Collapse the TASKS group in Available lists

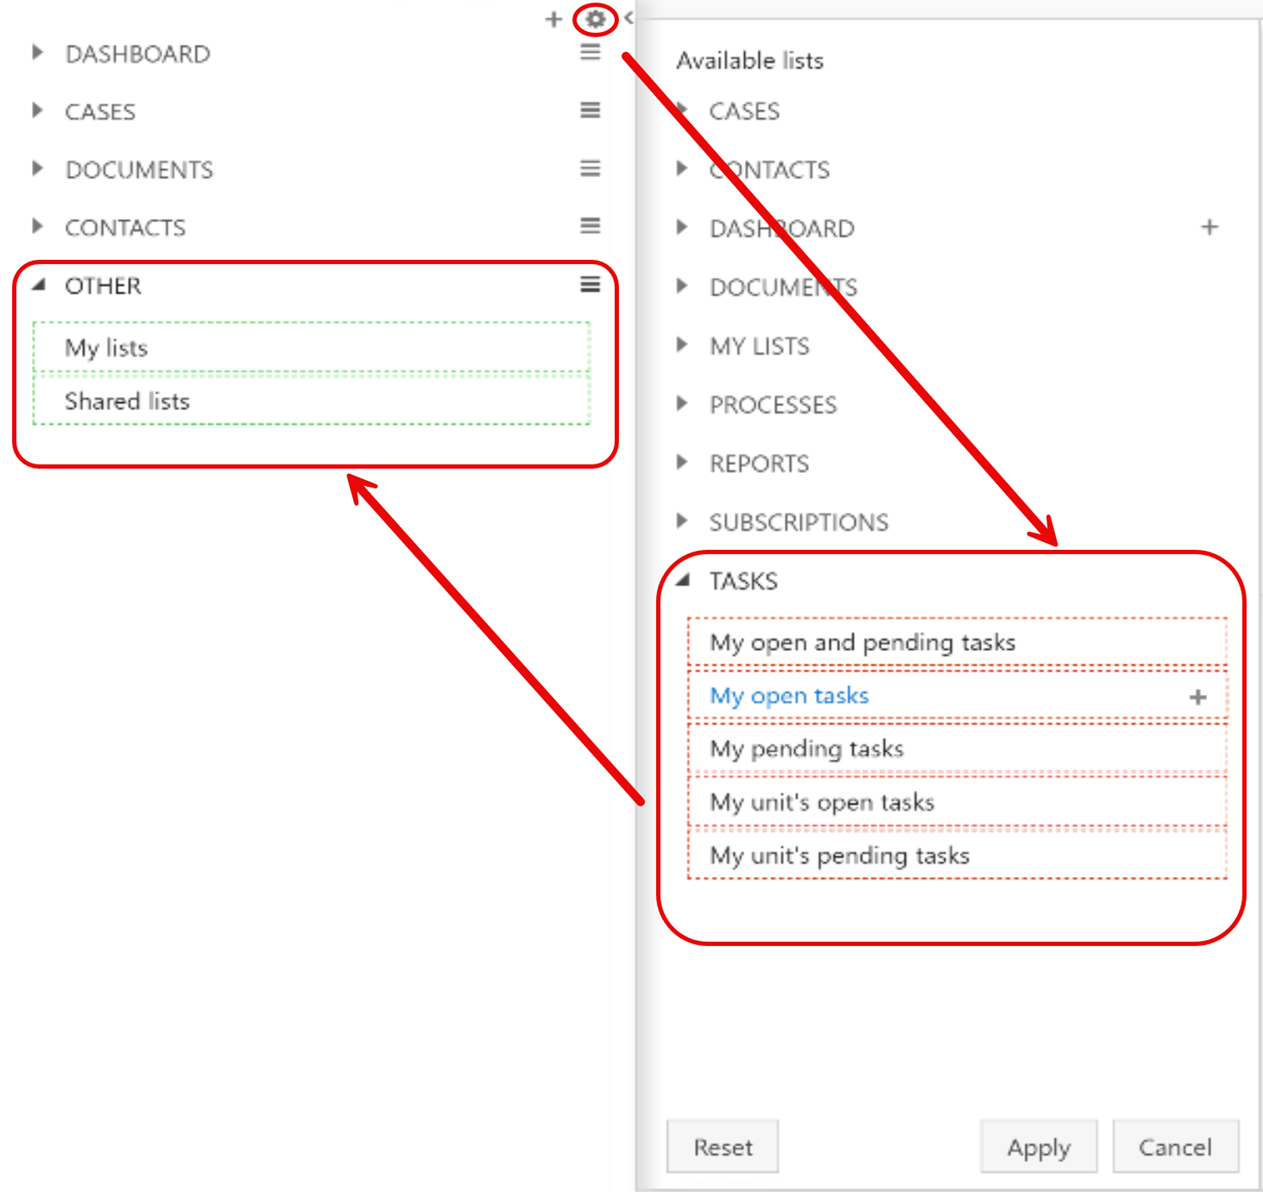point(683,580)
